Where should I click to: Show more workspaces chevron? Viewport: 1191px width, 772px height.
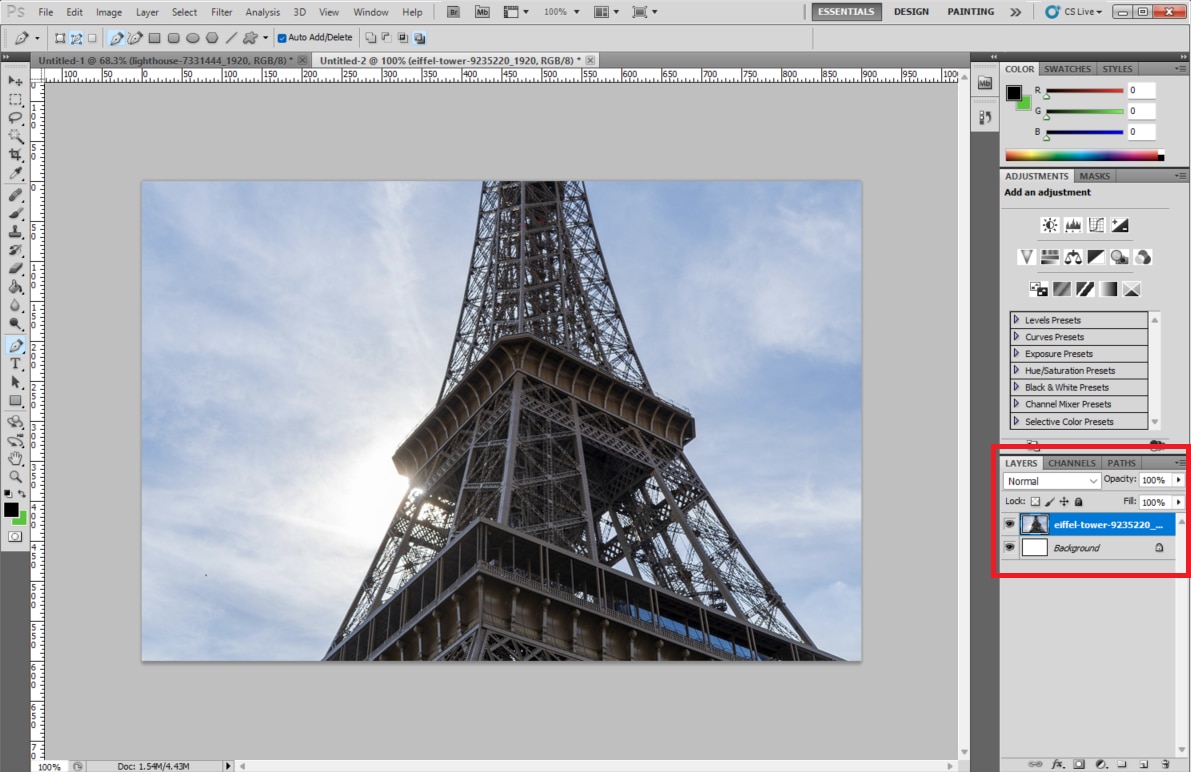click(x=1016, y=12)
